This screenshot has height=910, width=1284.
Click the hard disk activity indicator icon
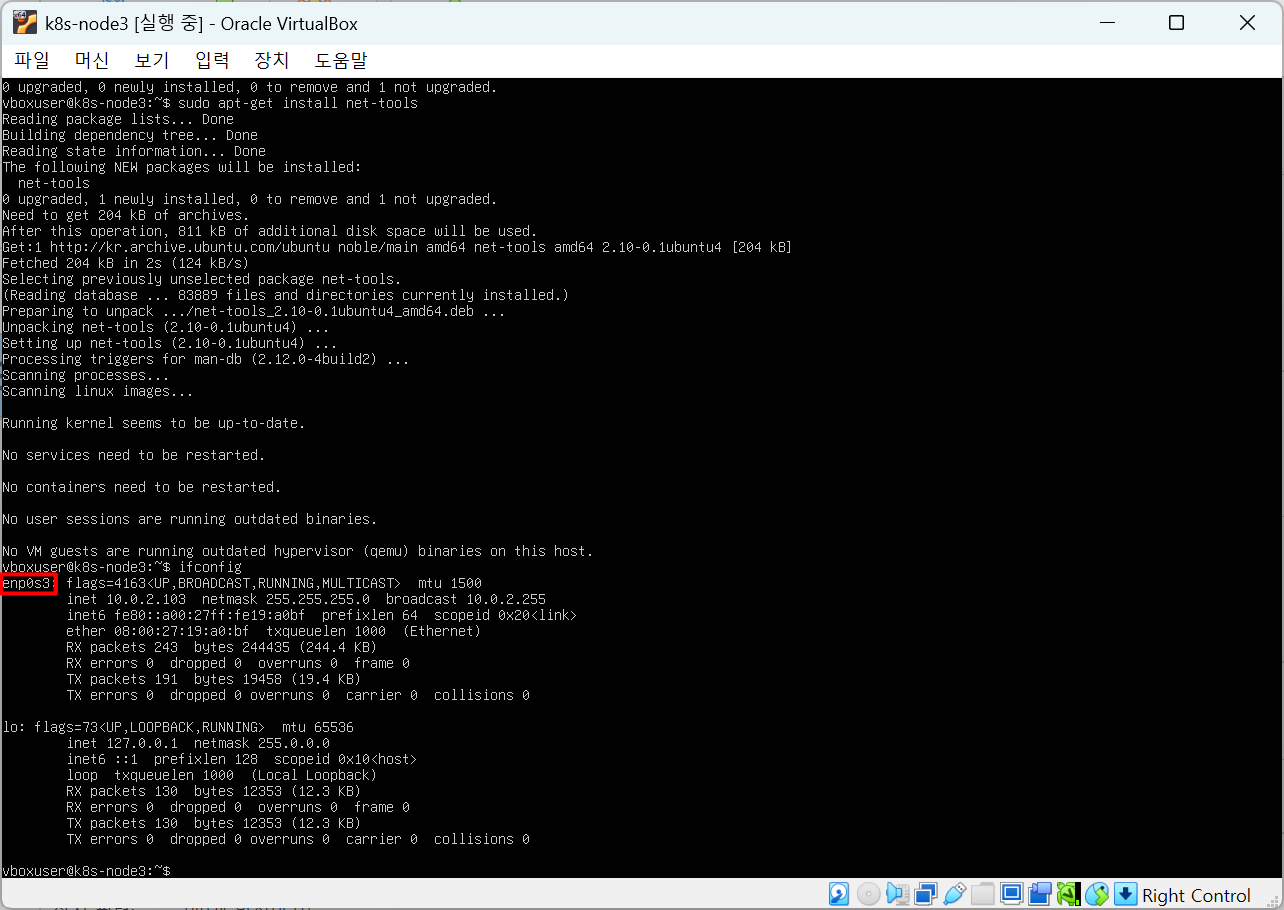click(839, 893)
